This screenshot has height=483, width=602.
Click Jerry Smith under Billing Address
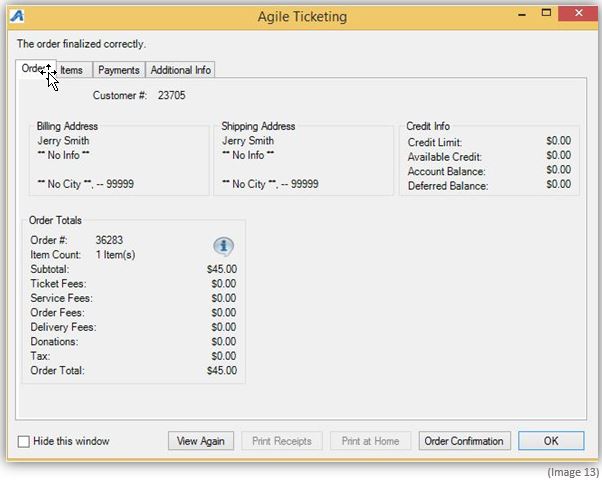click(63, 141)
